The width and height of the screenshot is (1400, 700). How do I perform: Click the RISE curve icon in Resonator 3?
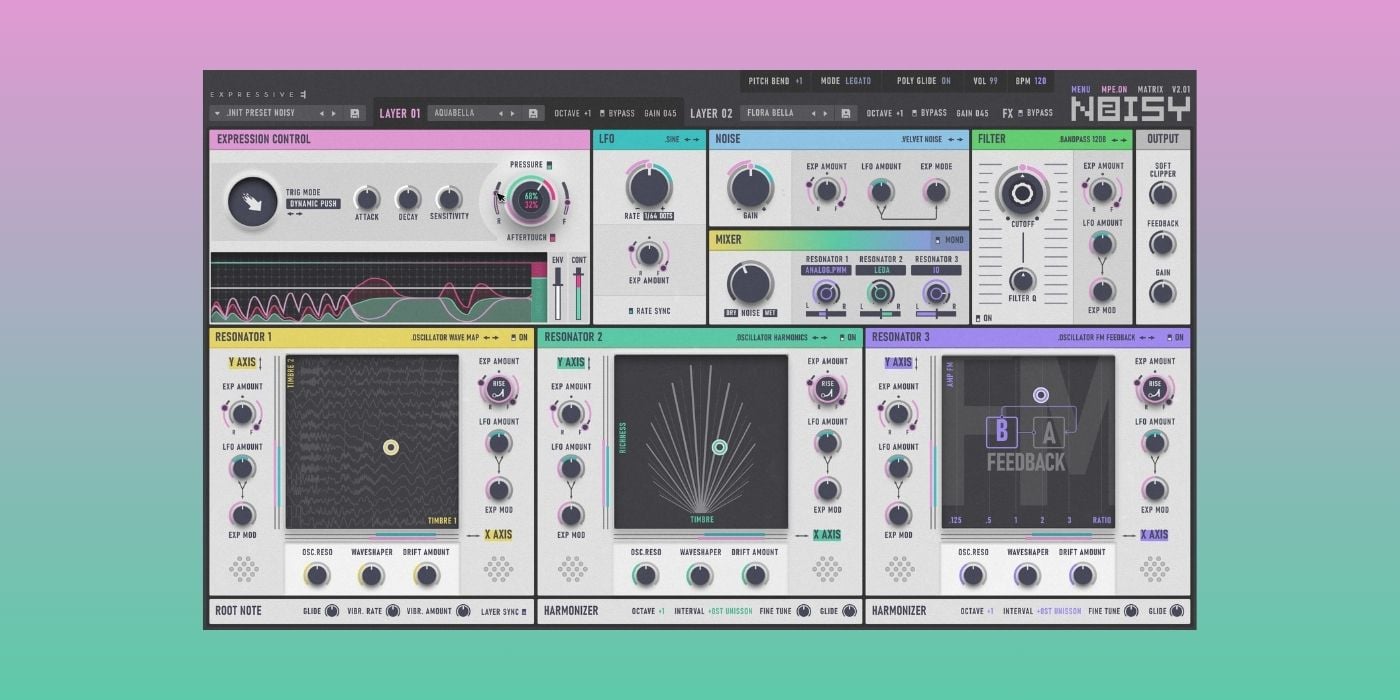tap(1155, 389)
